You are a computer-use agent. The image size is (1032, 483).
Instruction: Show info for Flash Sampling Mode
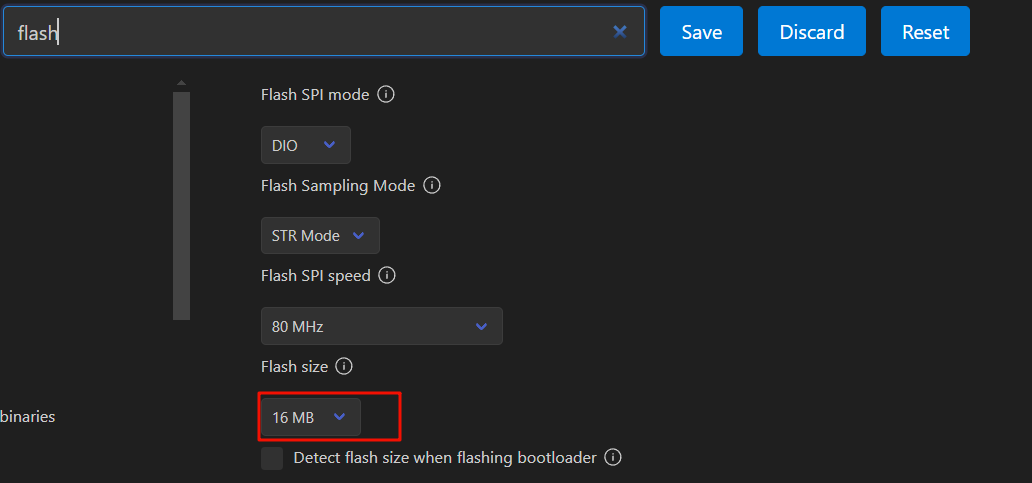click(432, 186)
